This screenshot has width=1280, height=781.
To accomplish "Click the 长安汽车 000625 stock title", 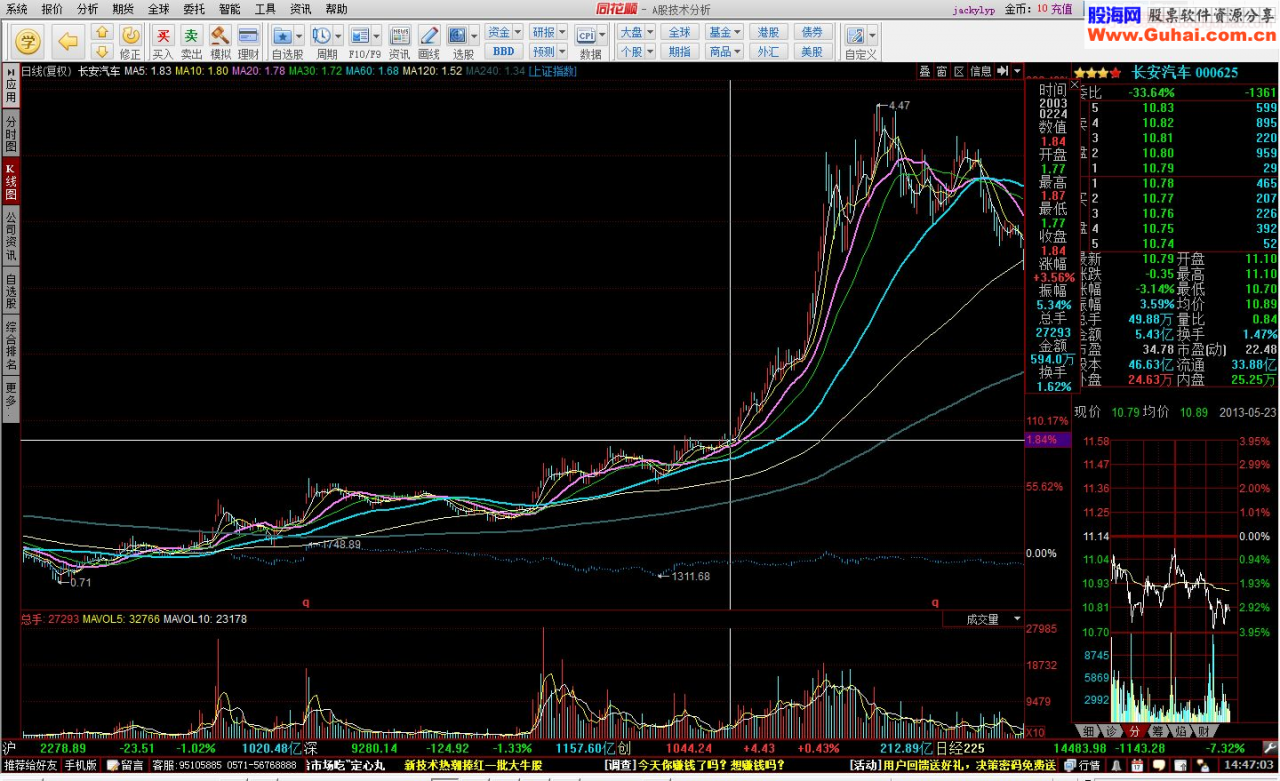I will click(x=1185, y=72).
